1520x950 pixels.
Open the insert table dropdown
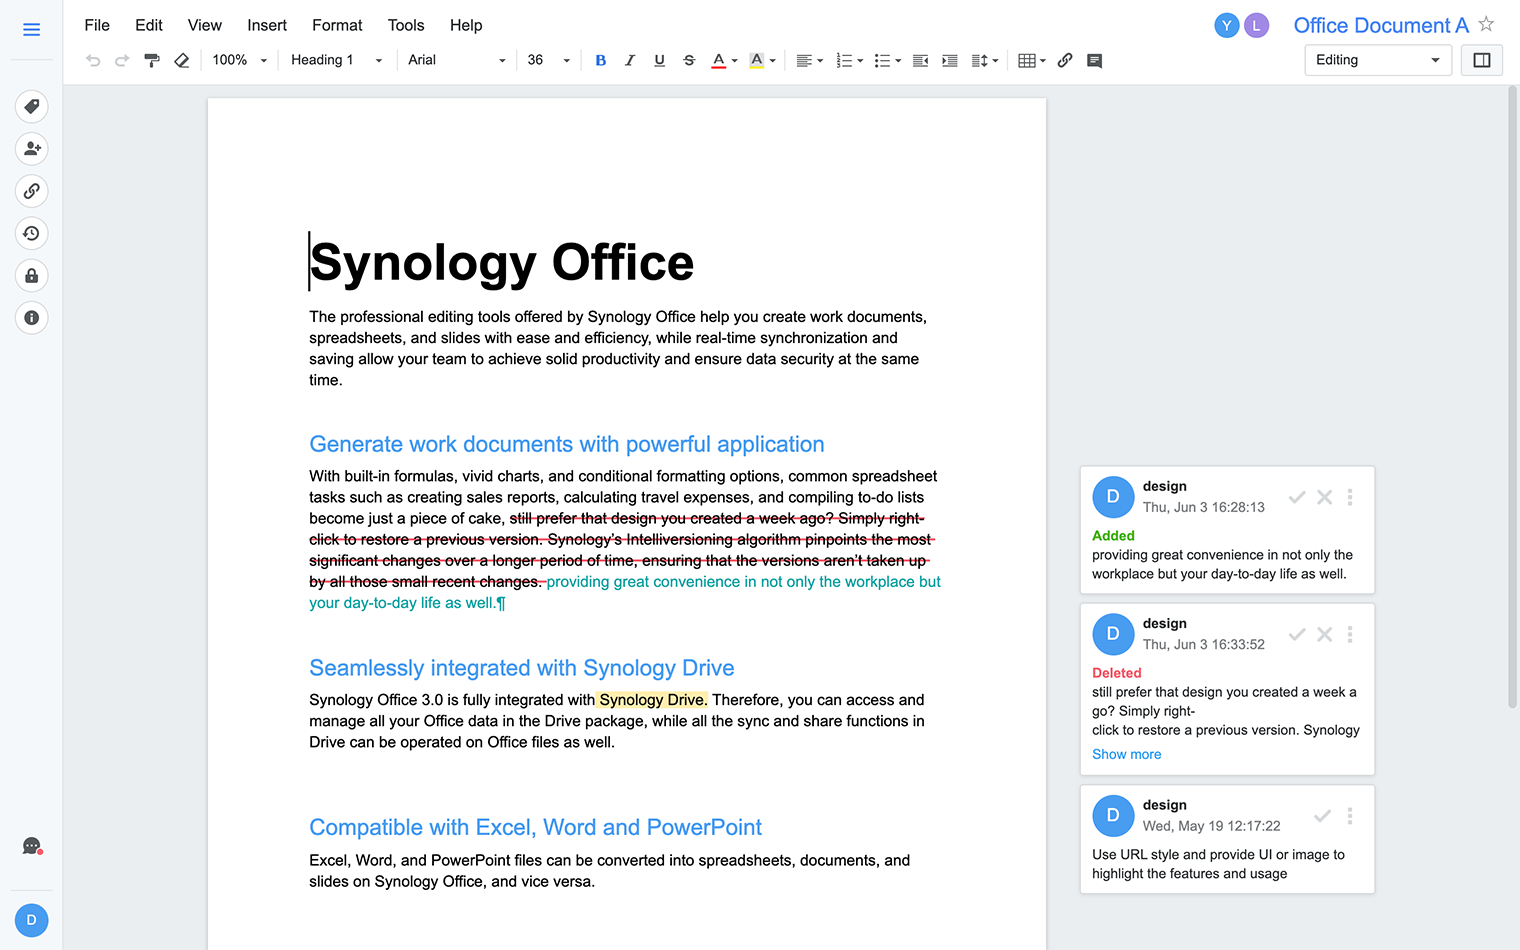(x=1032, y=61)
